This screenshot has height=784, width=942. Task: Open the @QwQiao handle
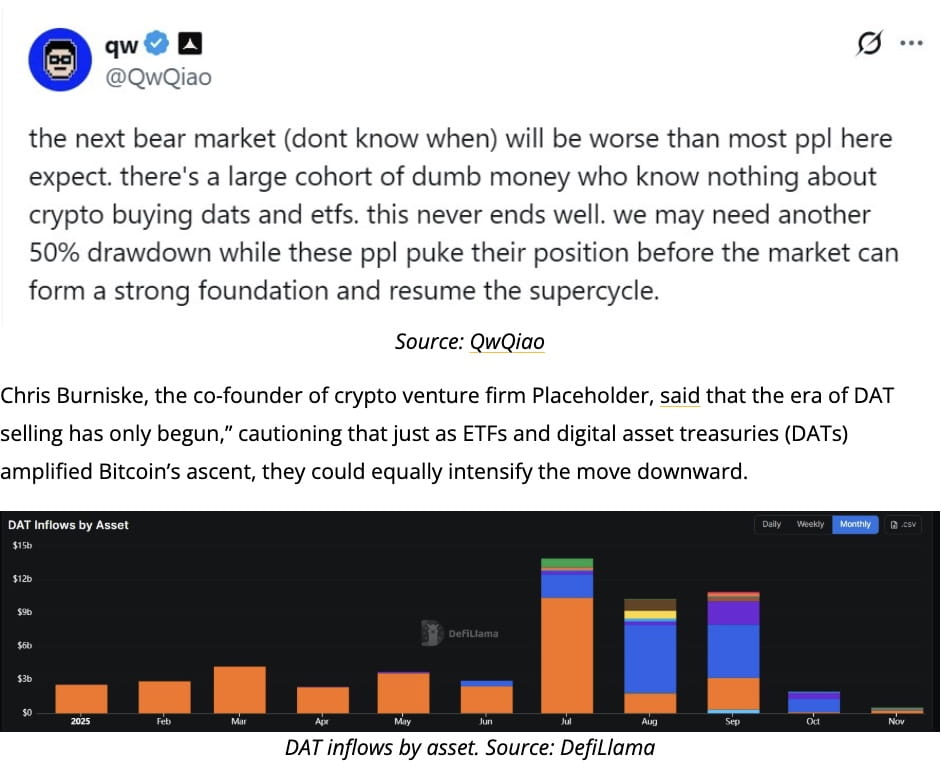[159, 77]
